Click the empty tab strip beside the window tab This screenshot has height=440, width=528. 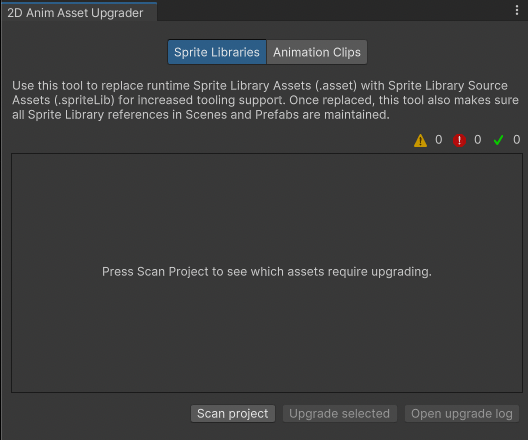pyautogui.click(x=333, y=11)
